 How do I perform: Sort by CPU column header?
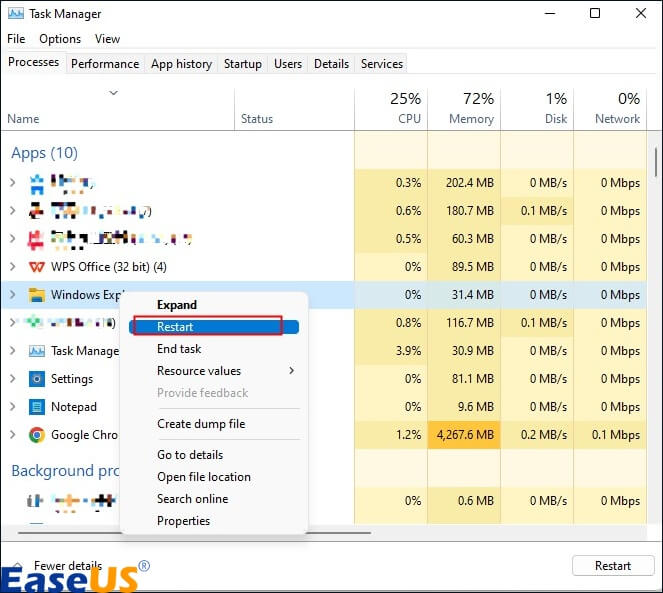click(391, 109)
